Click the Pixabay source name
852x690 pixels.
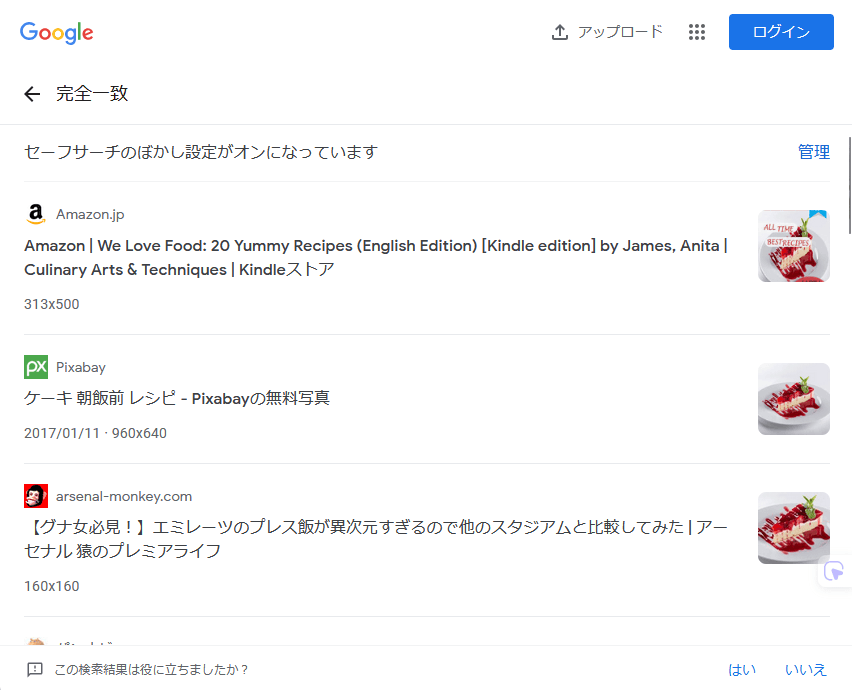(x=81, y=367)
